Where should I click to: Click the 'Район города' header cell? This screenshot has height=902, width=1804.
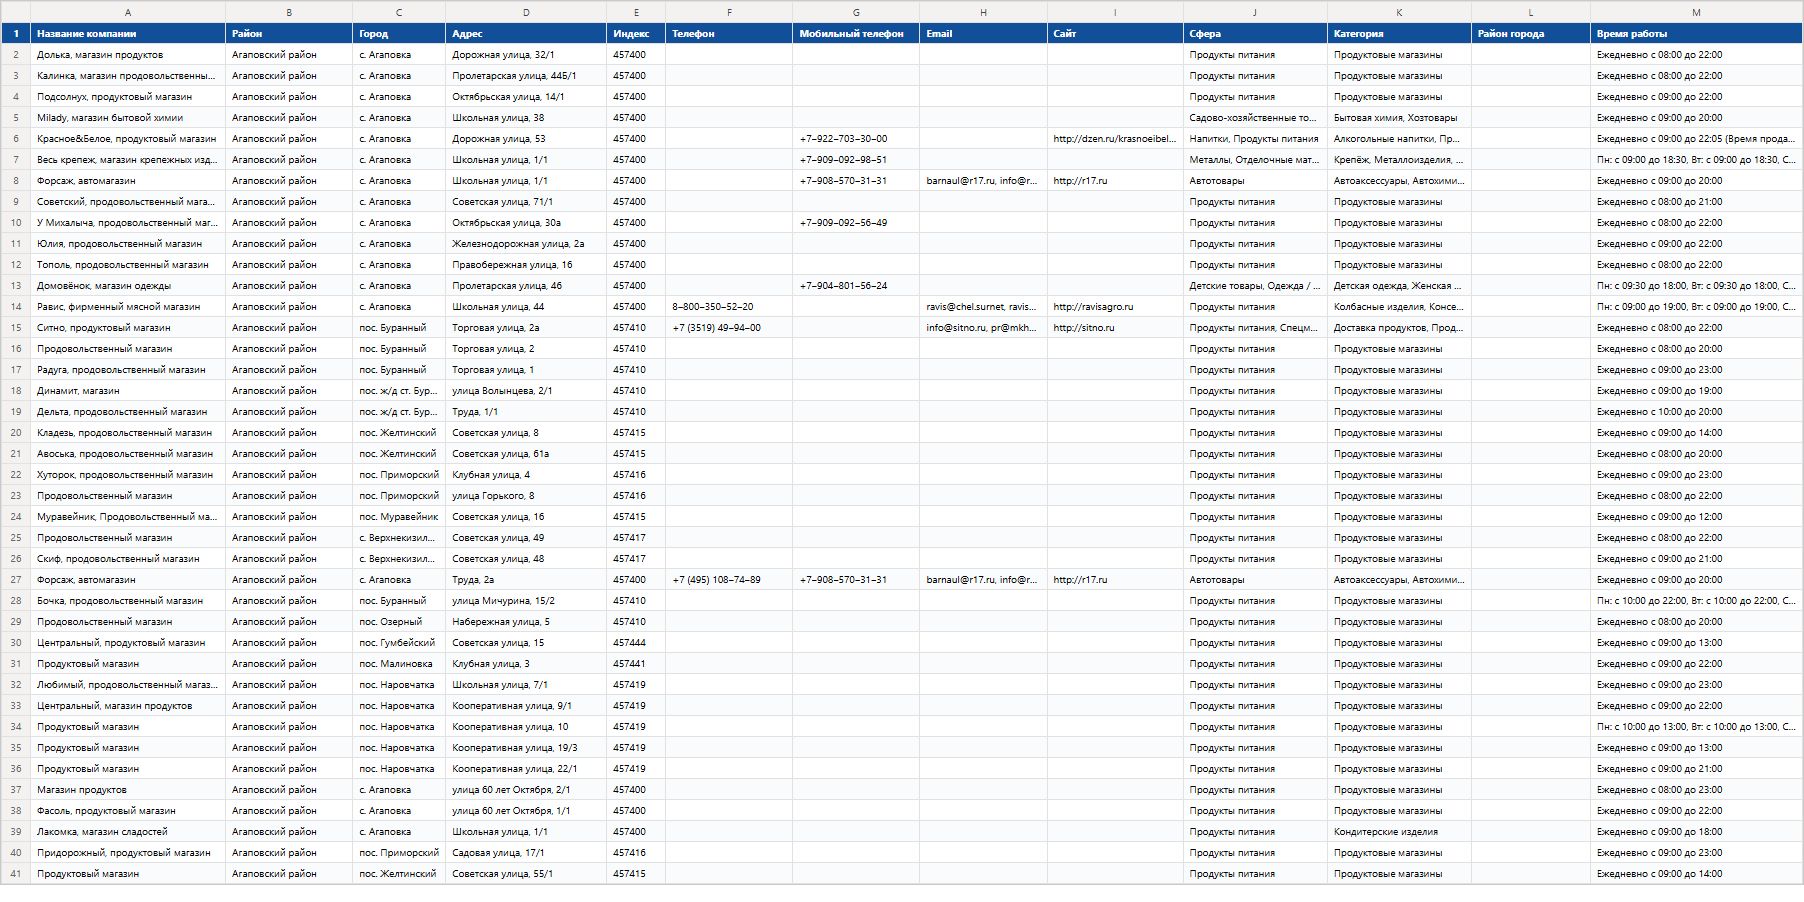(x=1531, y=34)
